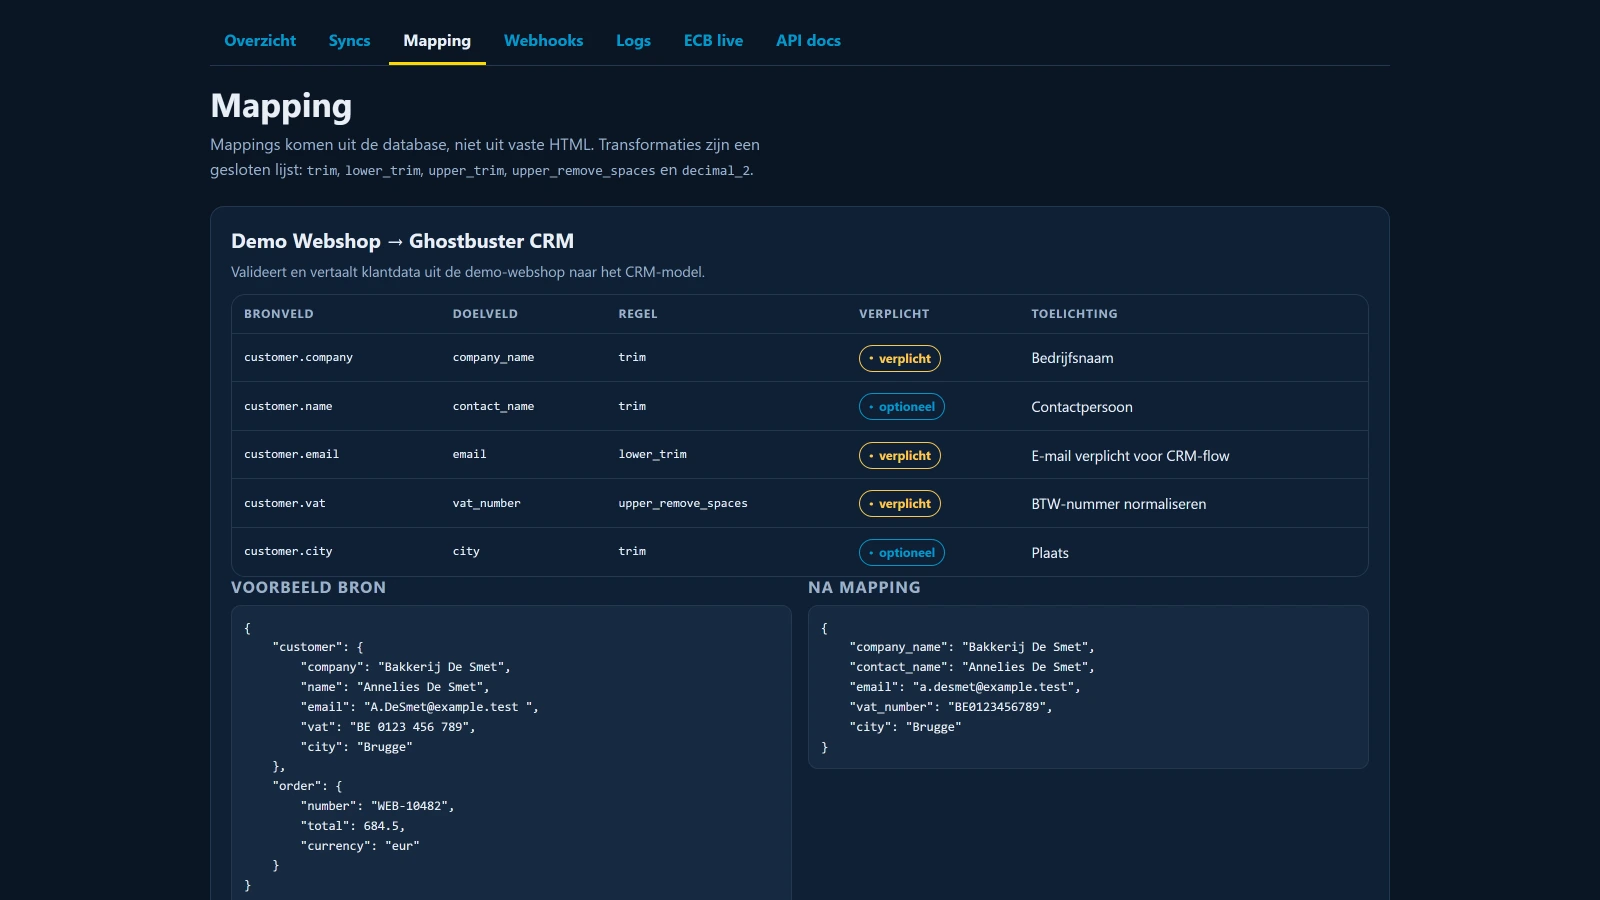The height and width of the screenshot is (900, 1600).
Task: Open the Logs tab
Action: coord(633,41)
